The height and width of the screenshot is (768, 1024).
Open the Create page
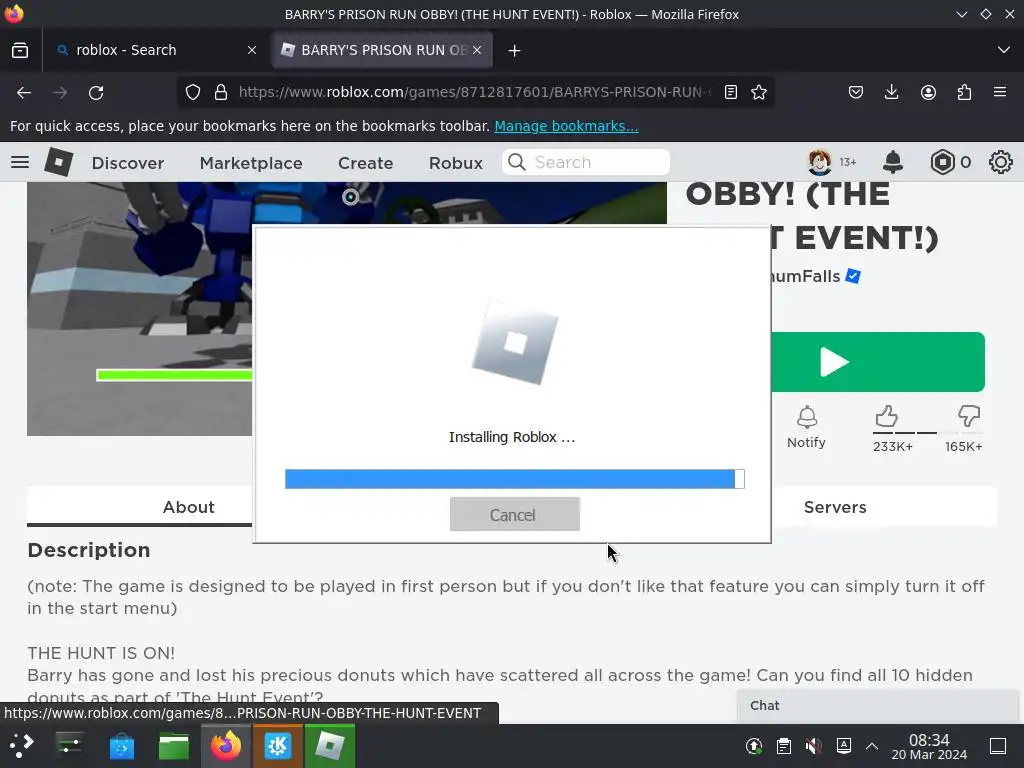point(365,163)
